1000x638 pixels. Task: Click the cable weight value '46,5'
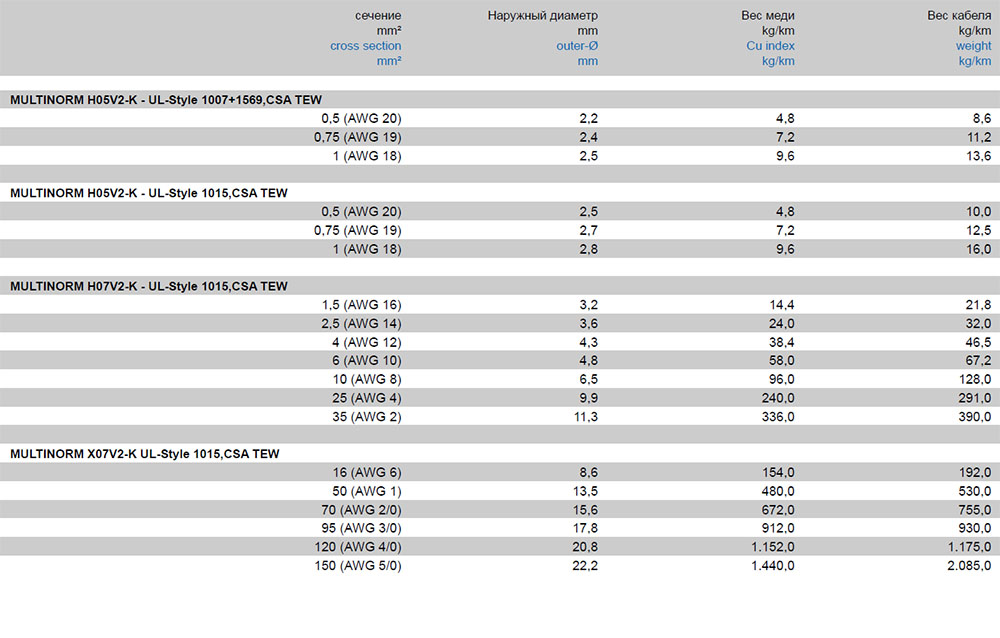tap(979, 342)
